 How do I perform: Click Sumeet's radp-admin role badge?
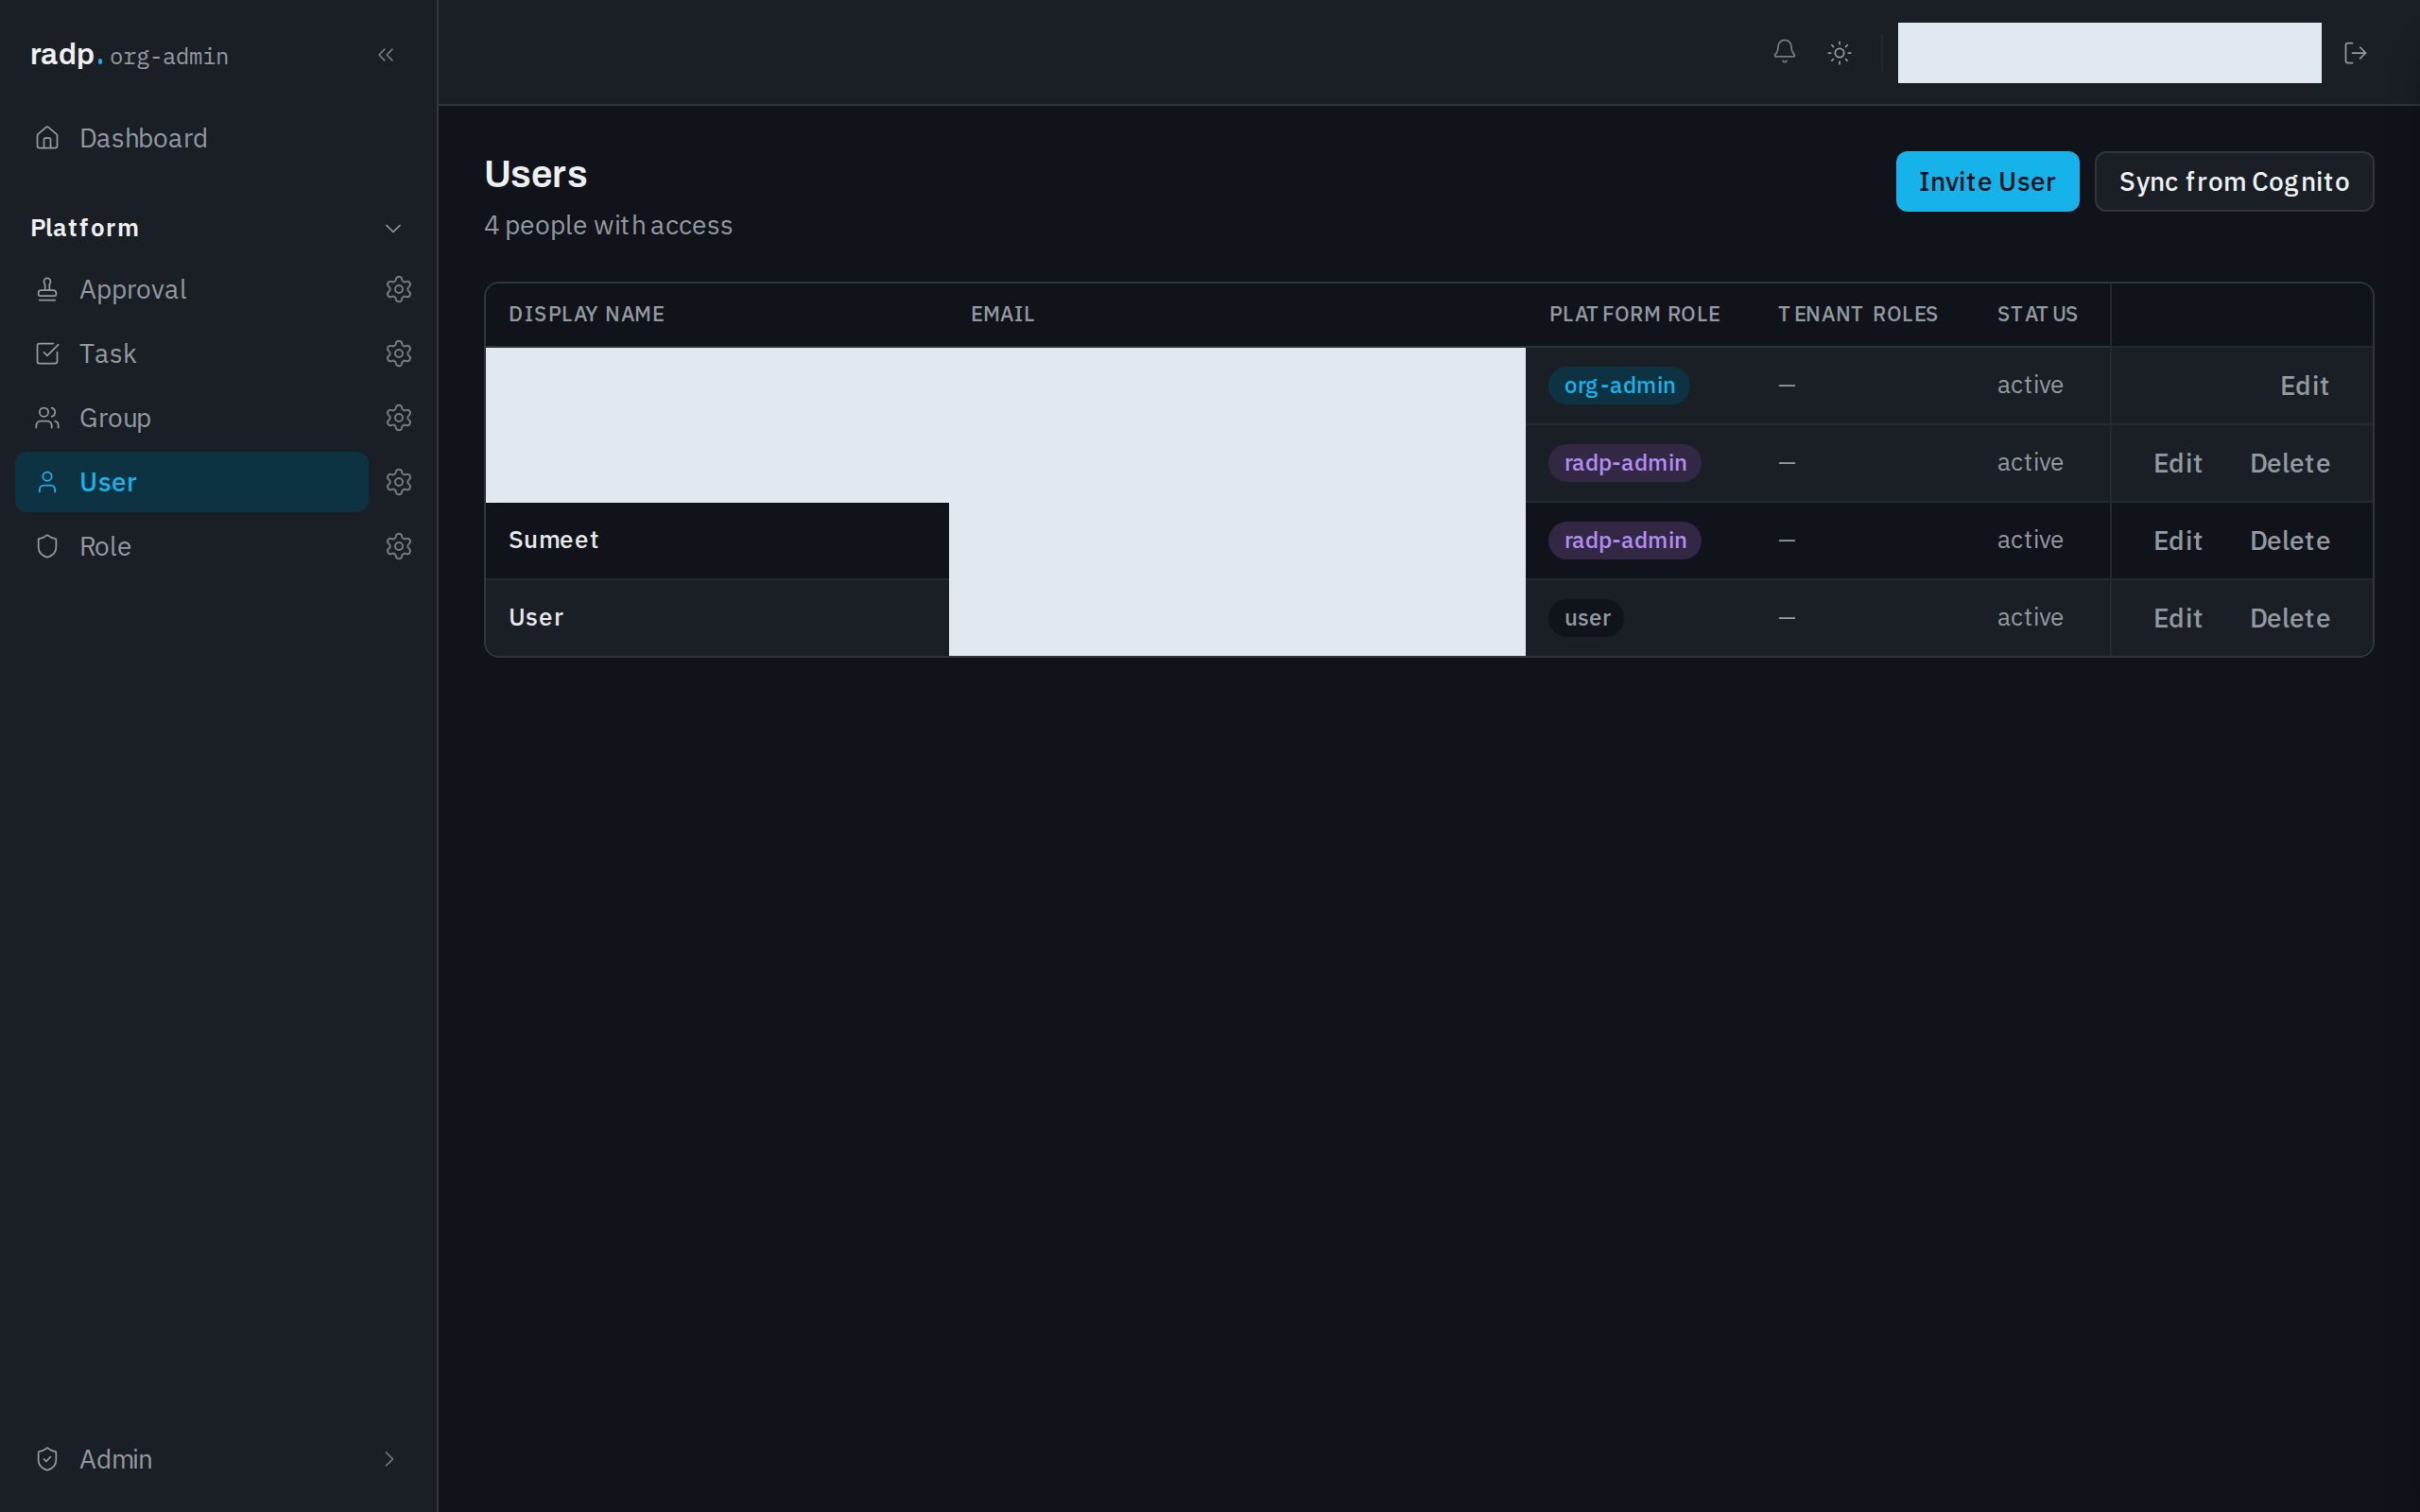pos(1625,540)
